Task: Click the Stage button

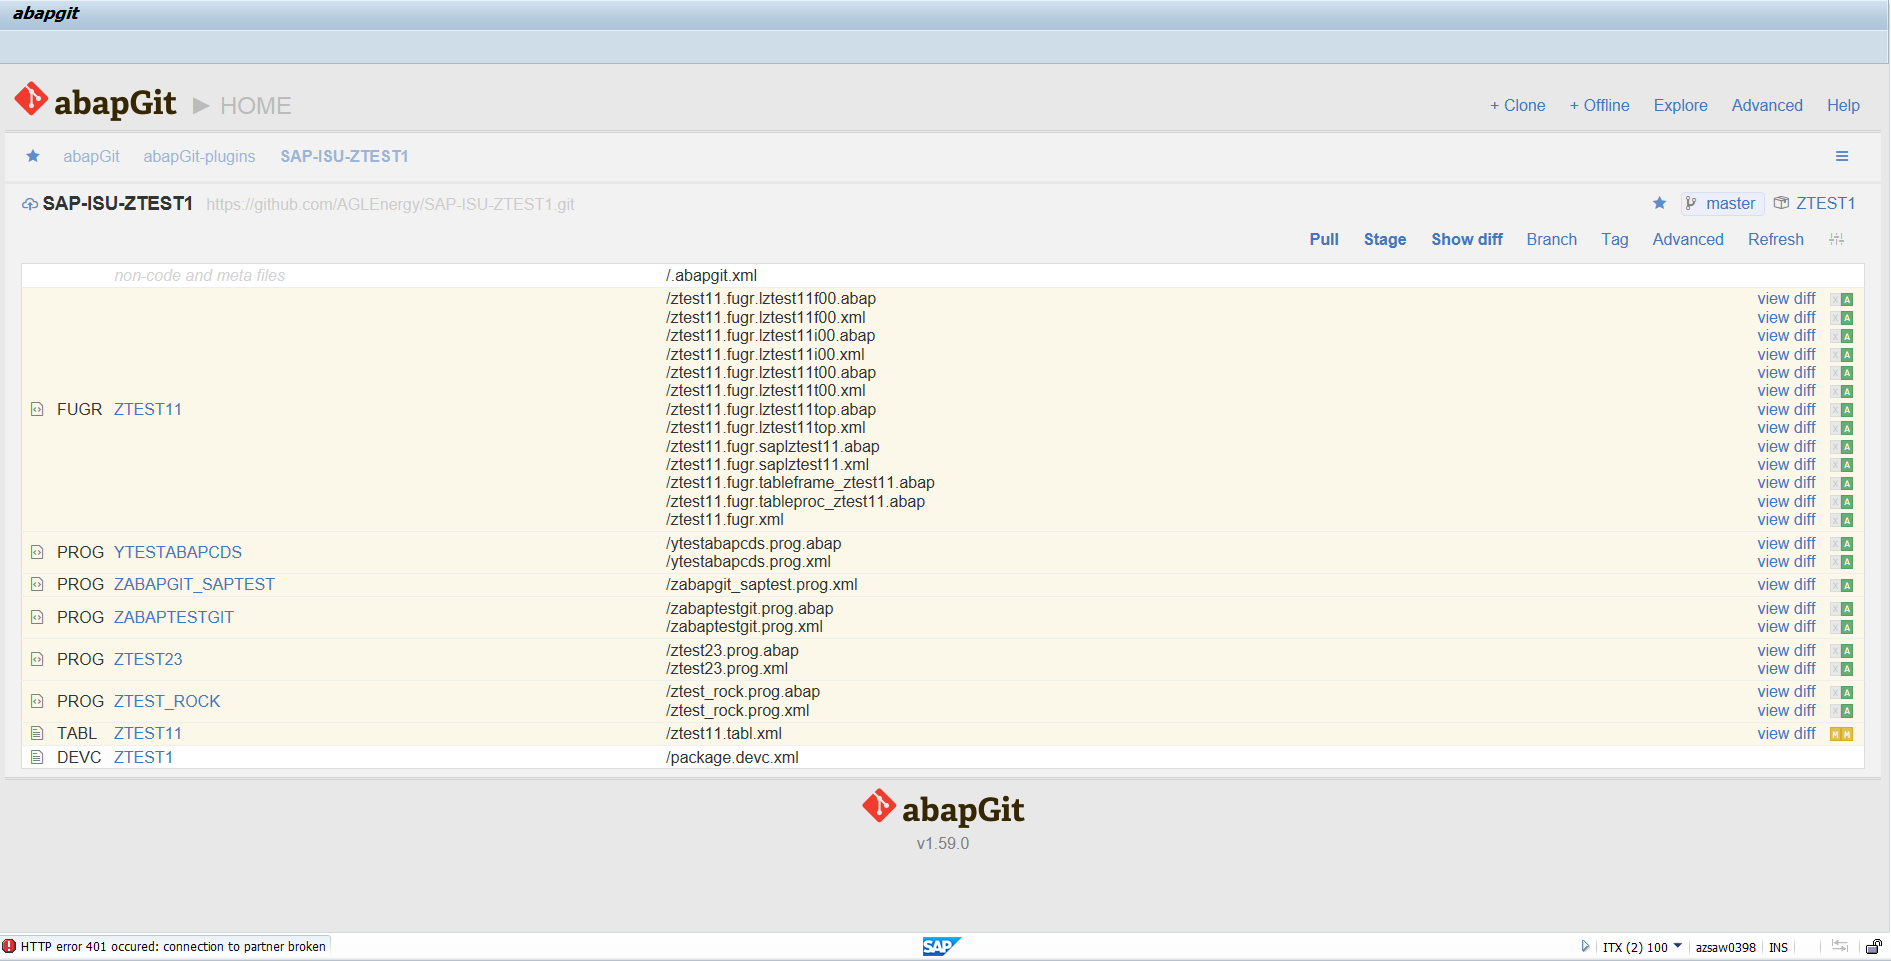Action: coord(1385,239)
